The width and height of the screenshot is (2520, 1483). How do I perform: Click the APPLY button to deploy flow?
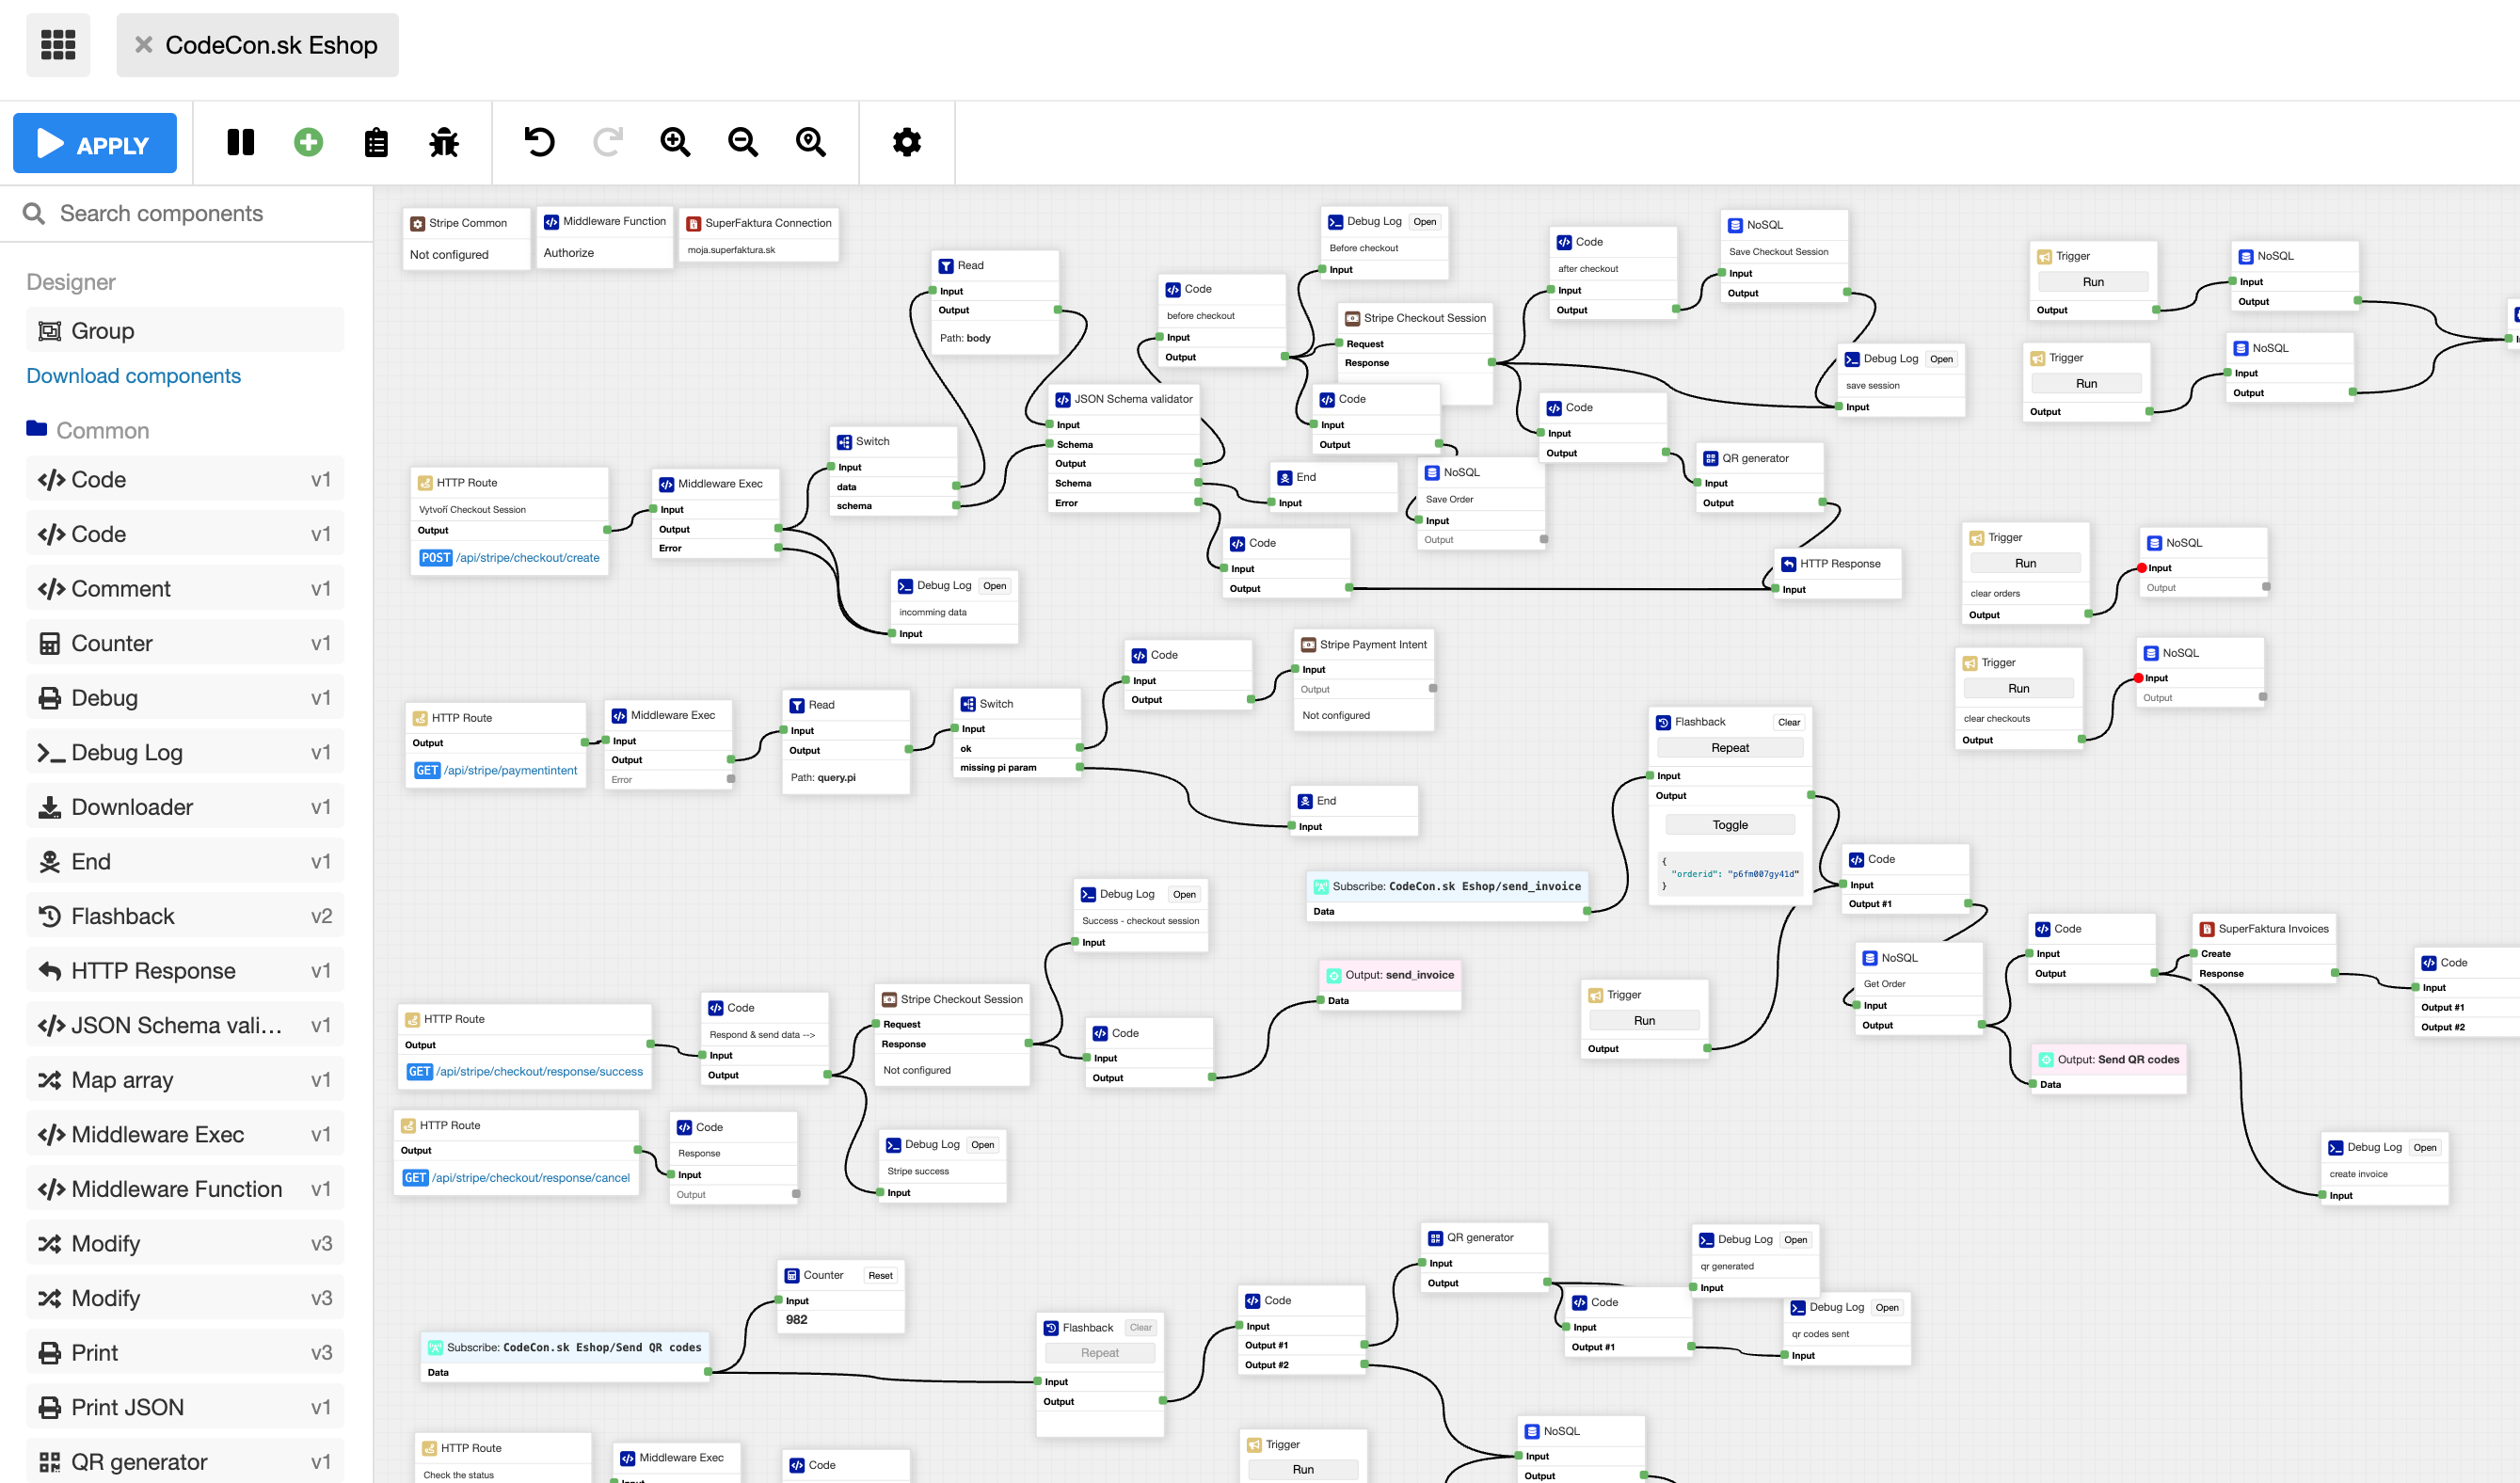click(95, 143)
